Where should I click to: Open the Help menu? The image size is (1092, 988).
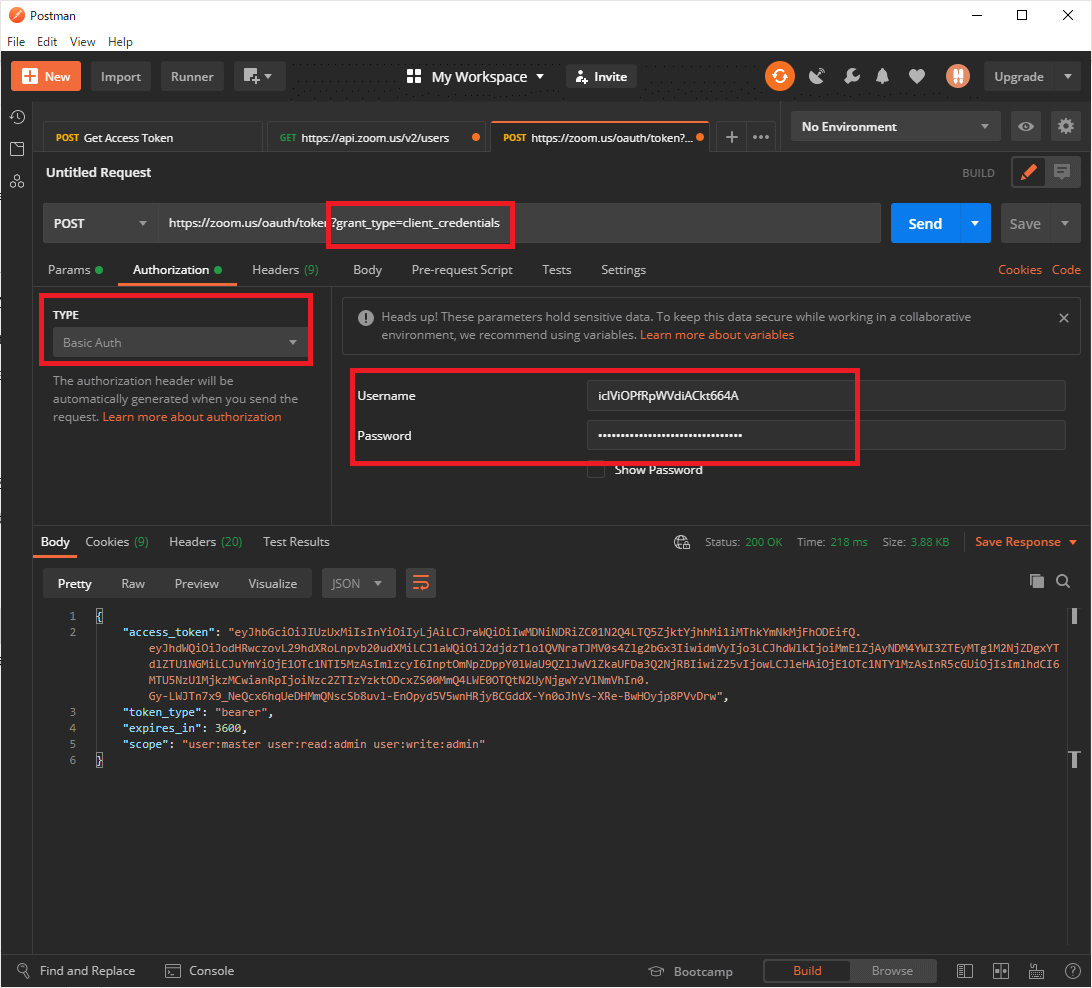coord(120,42)
